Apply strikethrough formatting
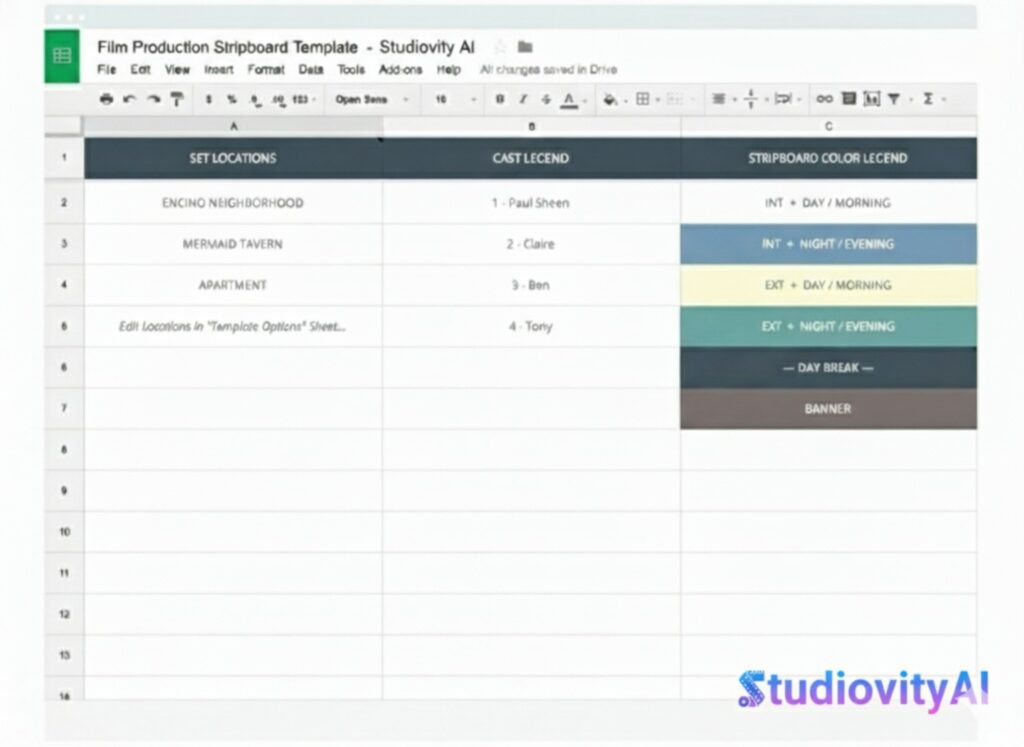Screen dimensions: 1024x747 click(546, 99)
